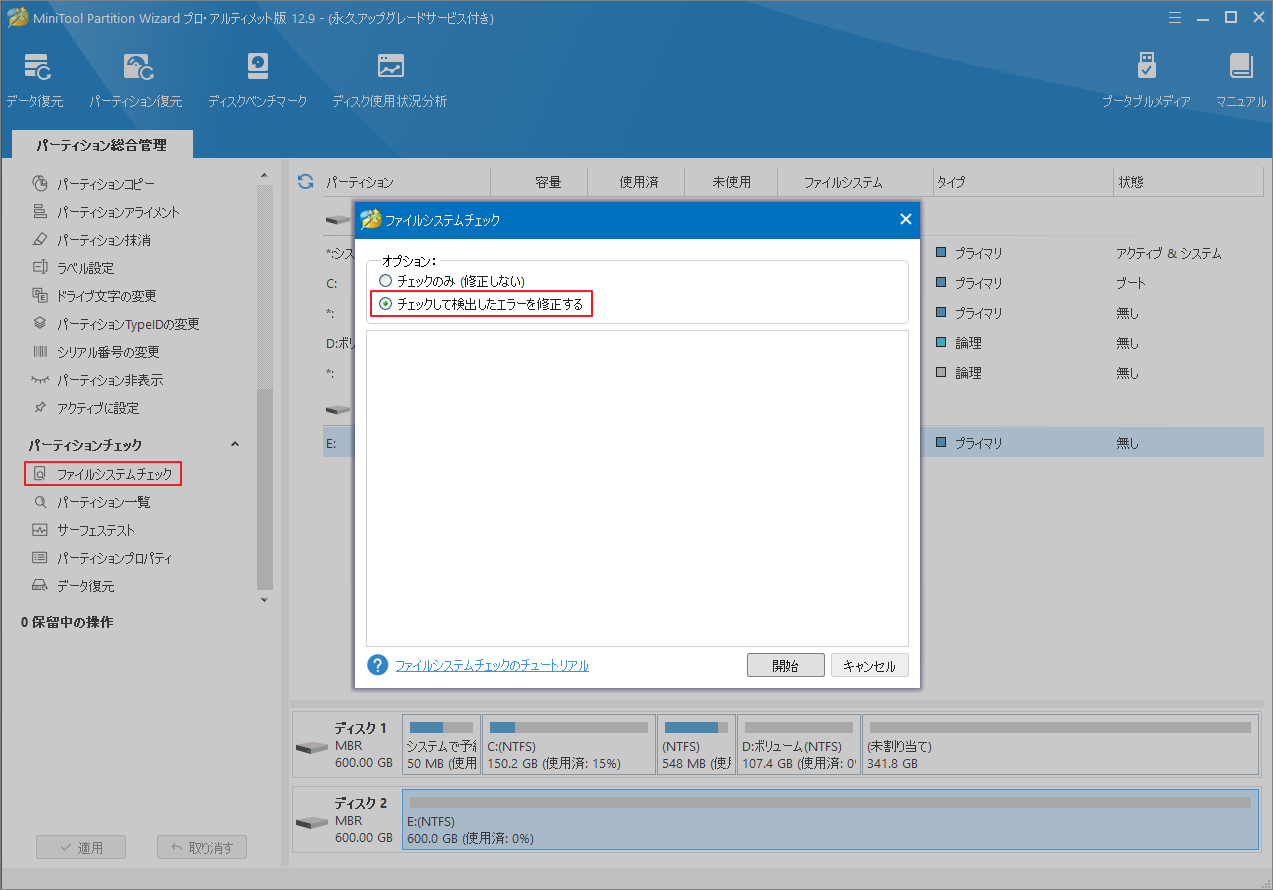Sort by the 容量 column header

[548, 182]
